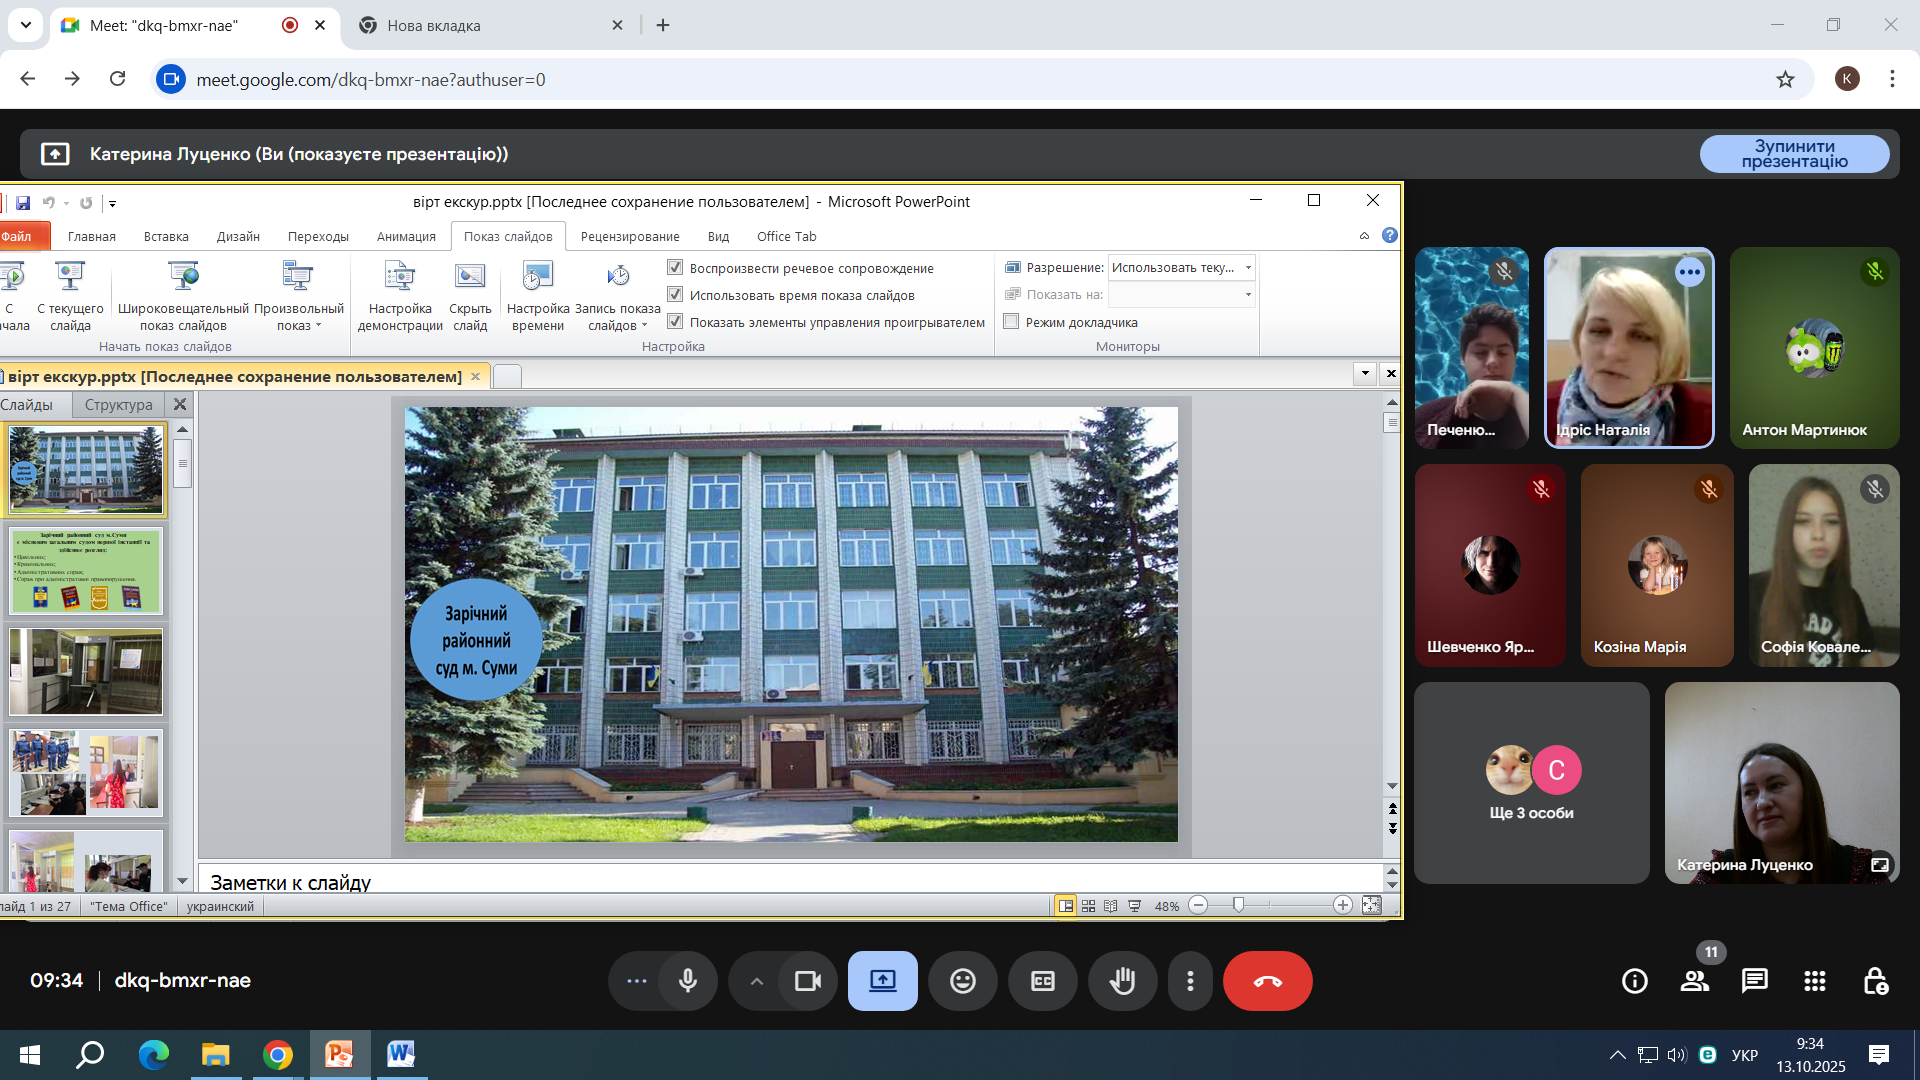Mute microphone in Meet call bar
Screen dimensions: 1920x1080
(687, 981)
